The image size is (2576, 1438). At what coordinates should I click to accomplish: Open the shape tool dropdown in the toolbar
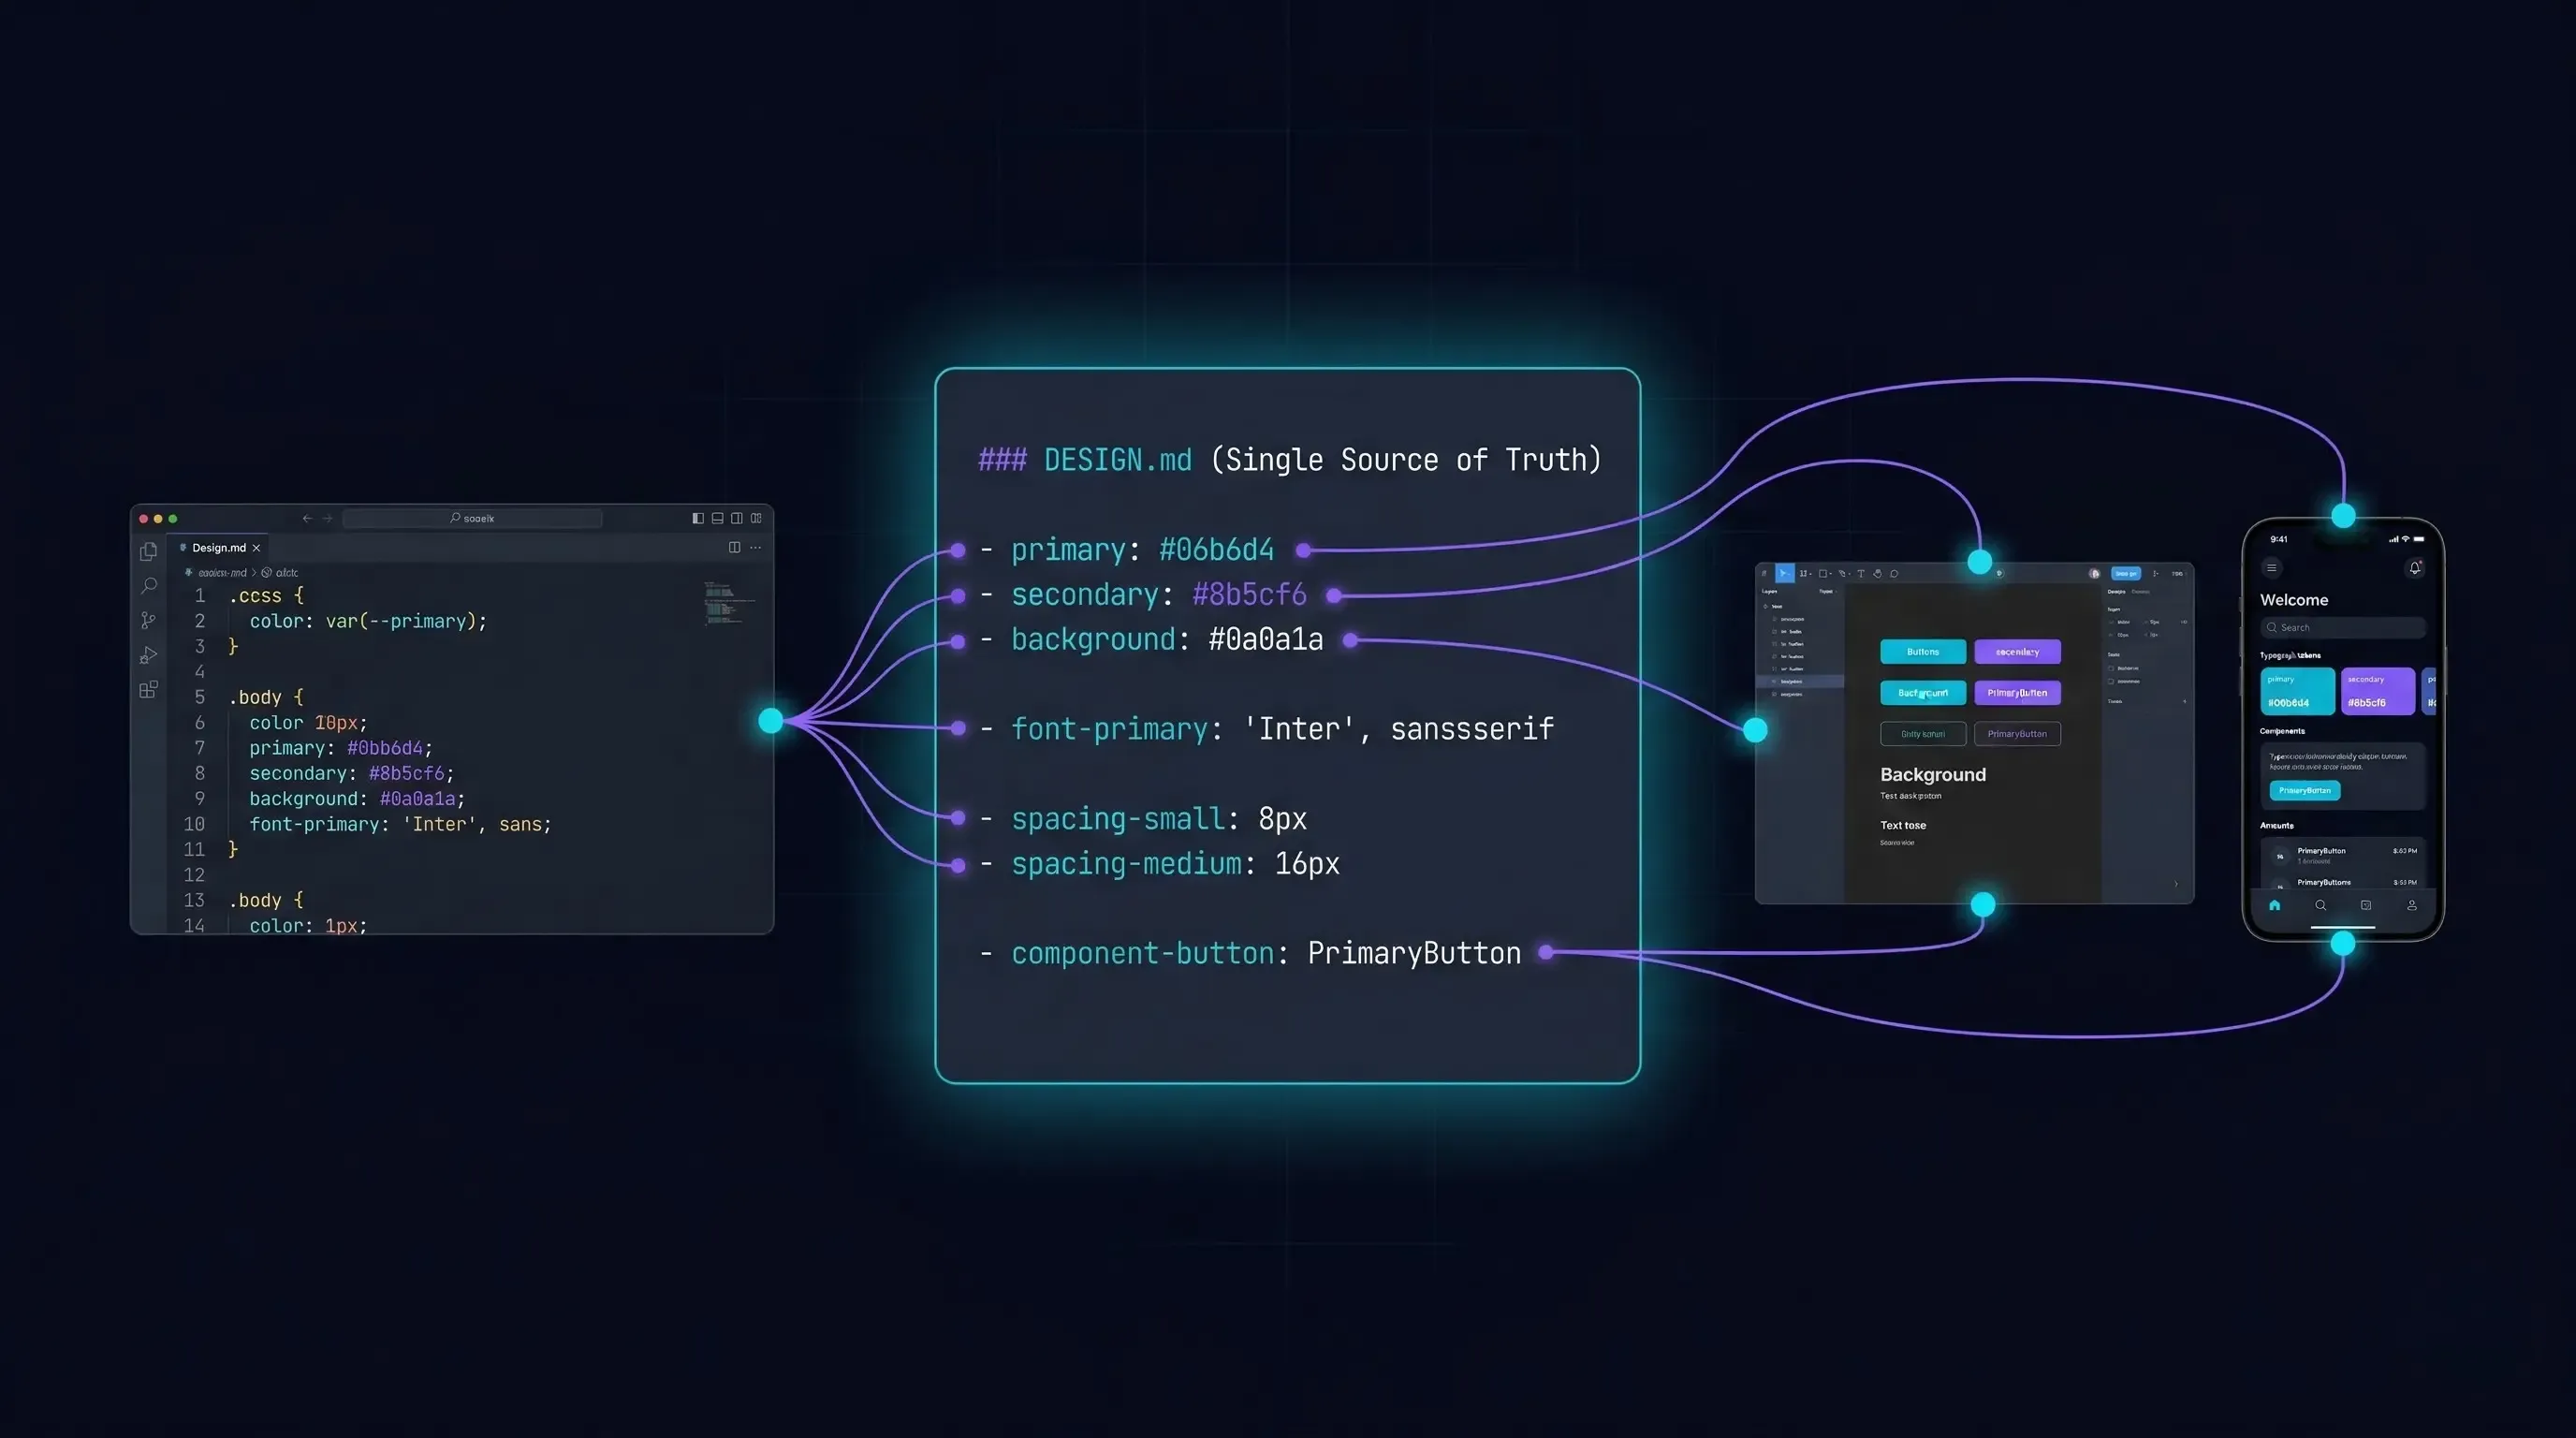1831,574
